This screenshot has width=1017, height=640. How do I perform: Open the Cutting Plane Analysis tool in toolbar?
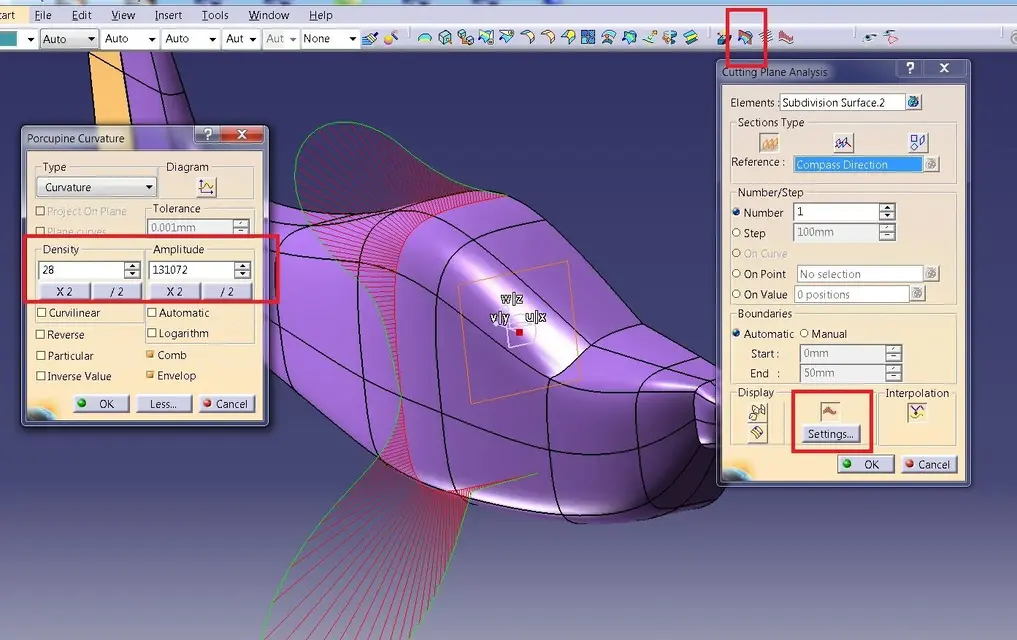(745, 38)
